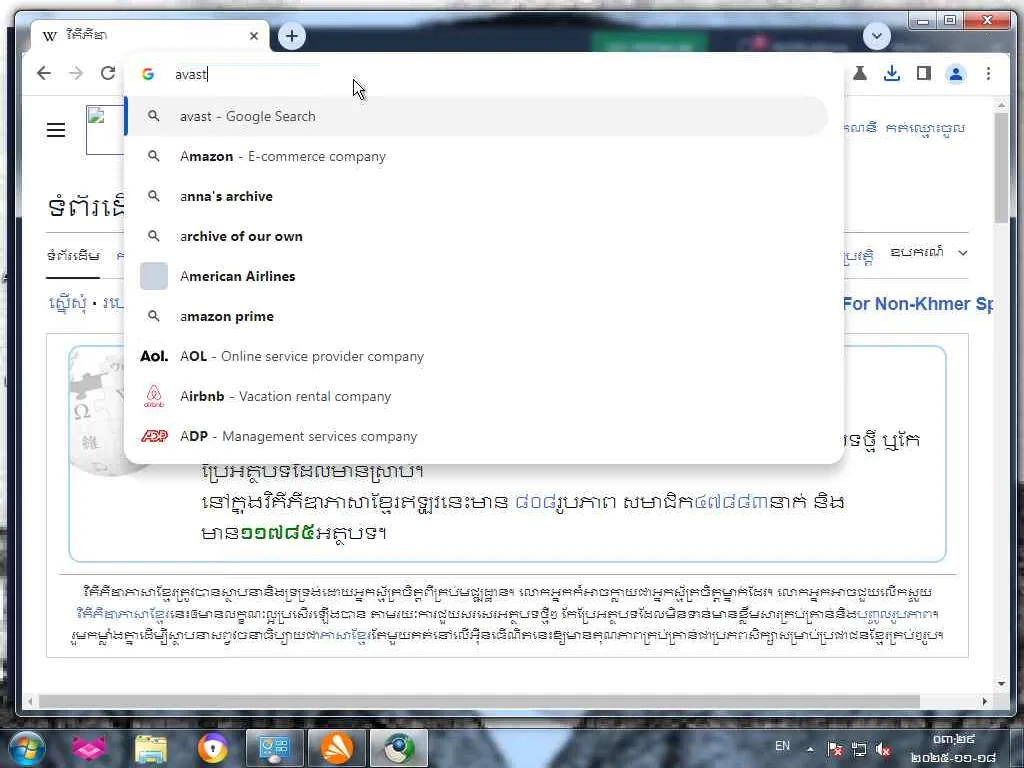The image size is (1024, 768).
Task: Click the 'For Non-Khmer Sp' link
Action: point(918,304)
